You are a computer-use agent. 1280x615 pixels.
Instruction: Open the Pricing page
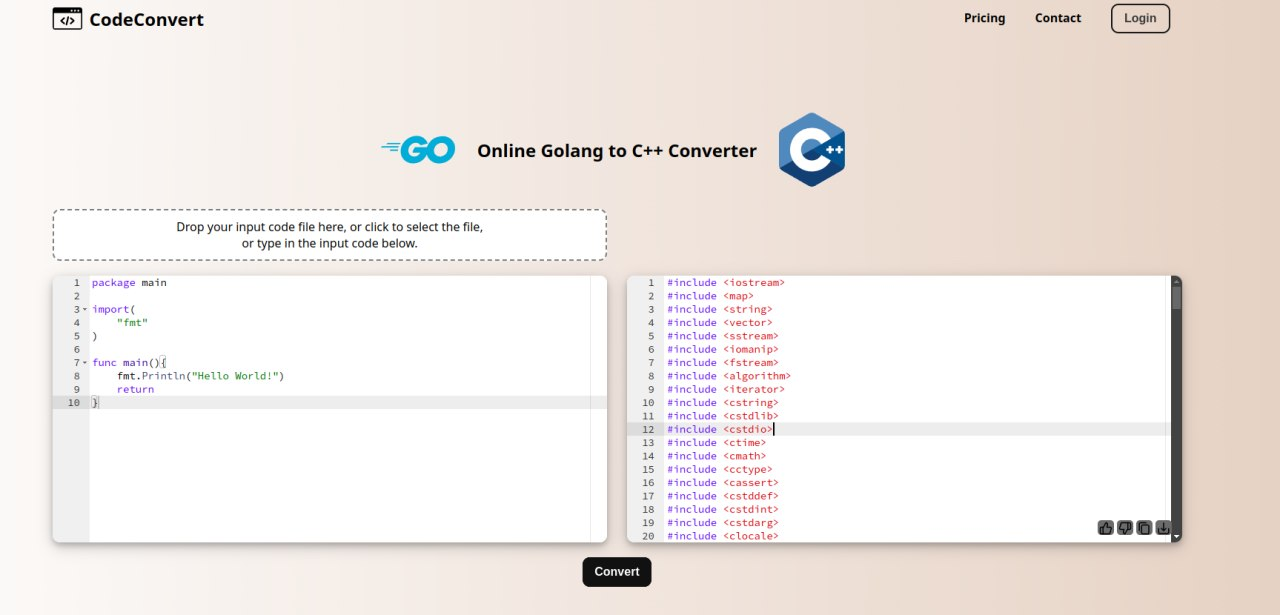[x=984, y=18]
